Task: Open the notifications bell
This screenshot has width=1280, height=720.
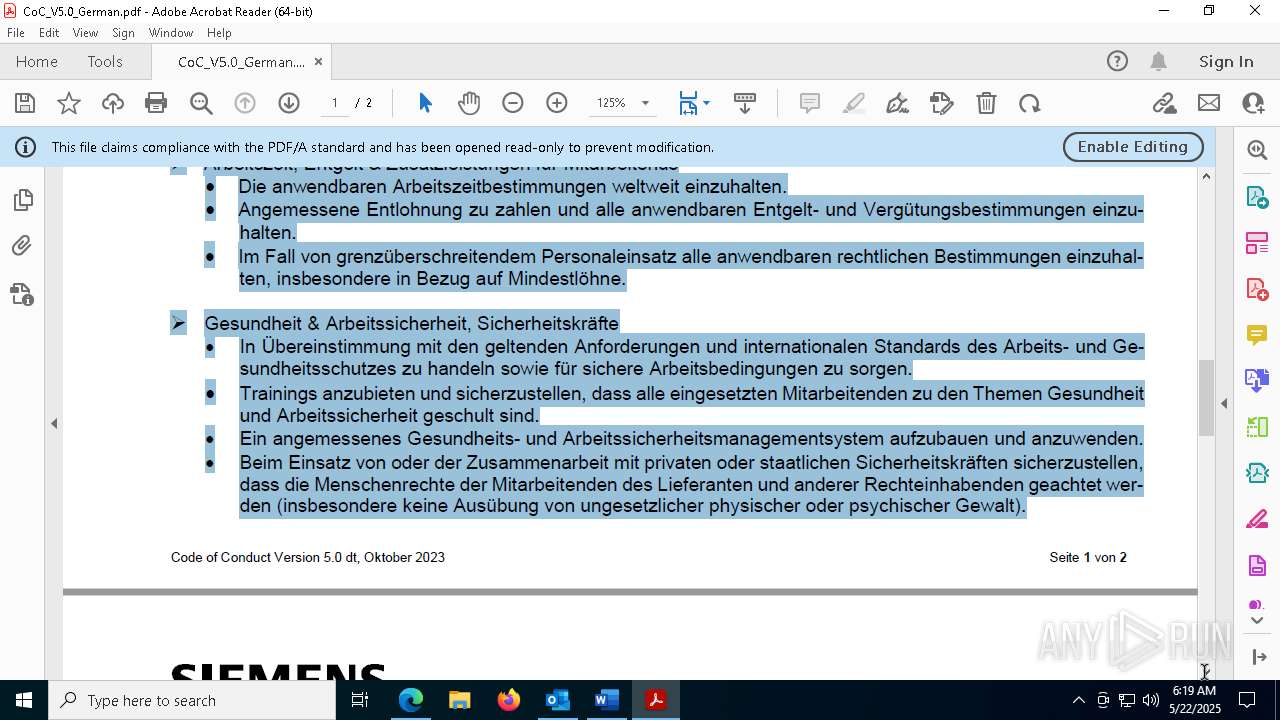Action: (x=1158, y=62)
